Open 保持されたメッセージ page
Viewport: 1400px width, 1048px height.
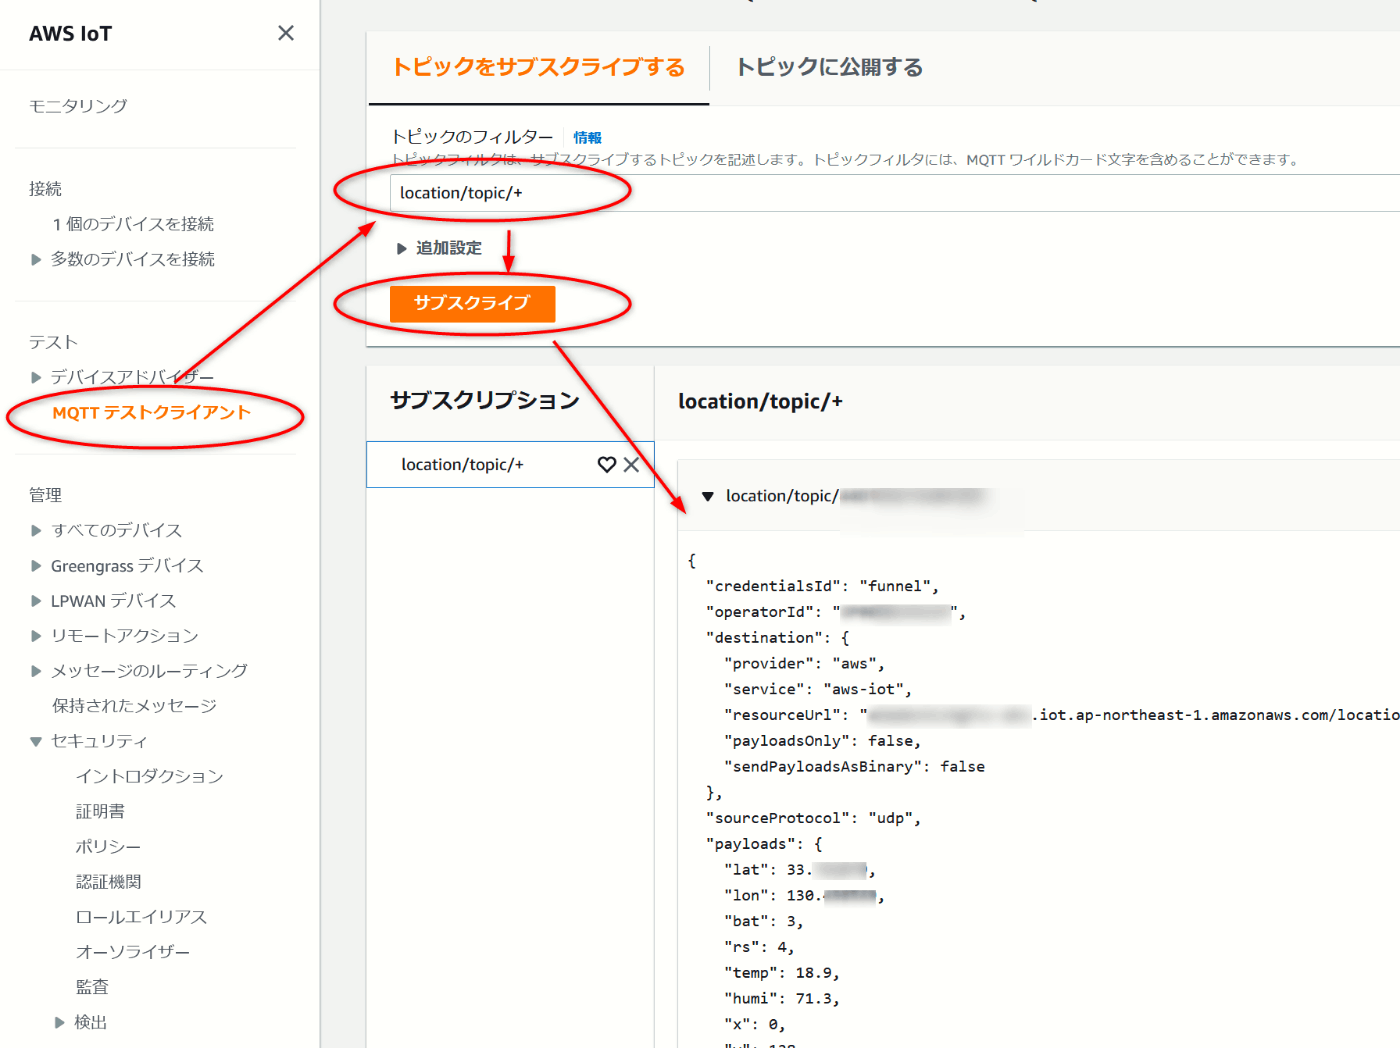[x=134, y=706]
